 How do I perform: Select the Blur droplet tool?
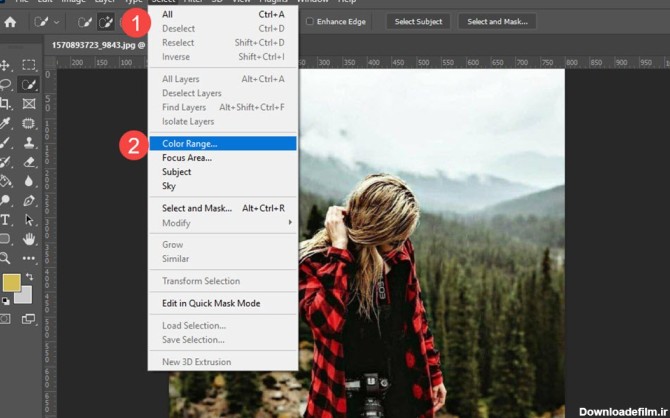(29, 181)
